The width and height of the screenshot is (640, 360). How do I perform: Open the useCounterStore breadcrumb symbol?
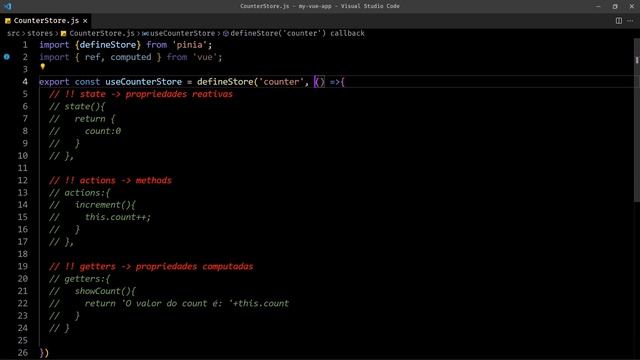[182, 33]
